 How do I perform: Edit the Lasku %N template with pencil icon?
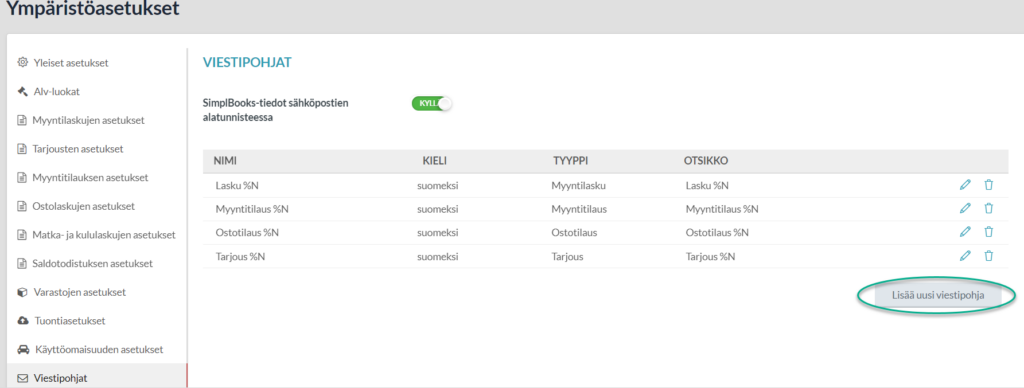pos(965,185)
